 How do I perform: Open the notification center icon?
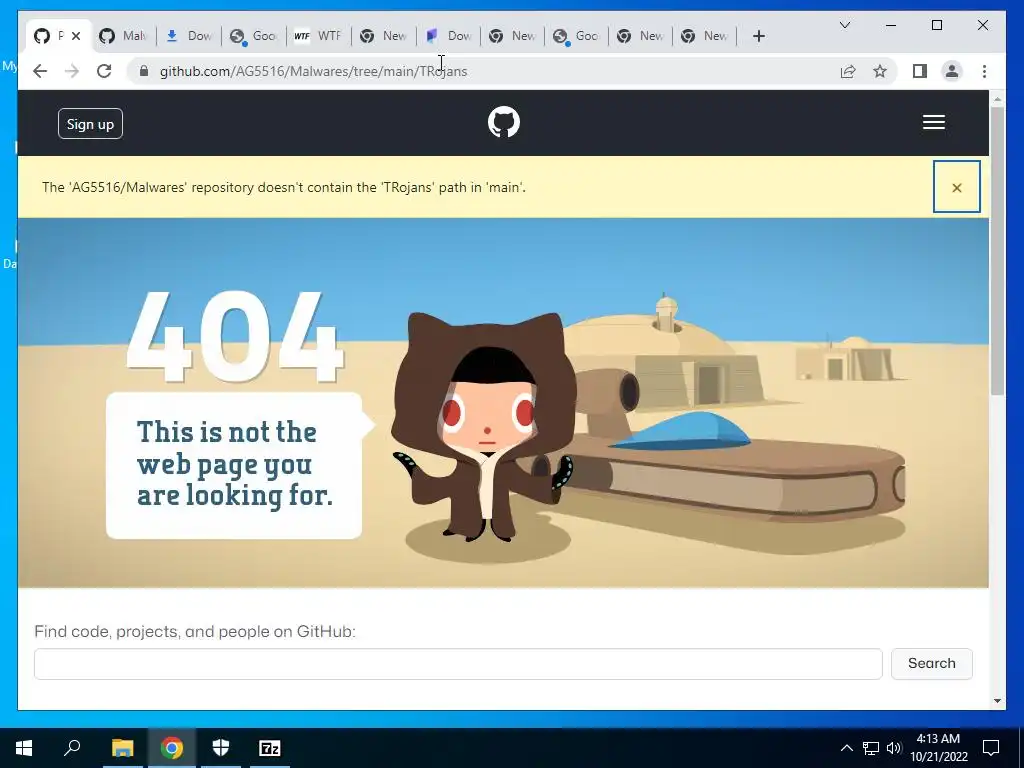[991, 748]
